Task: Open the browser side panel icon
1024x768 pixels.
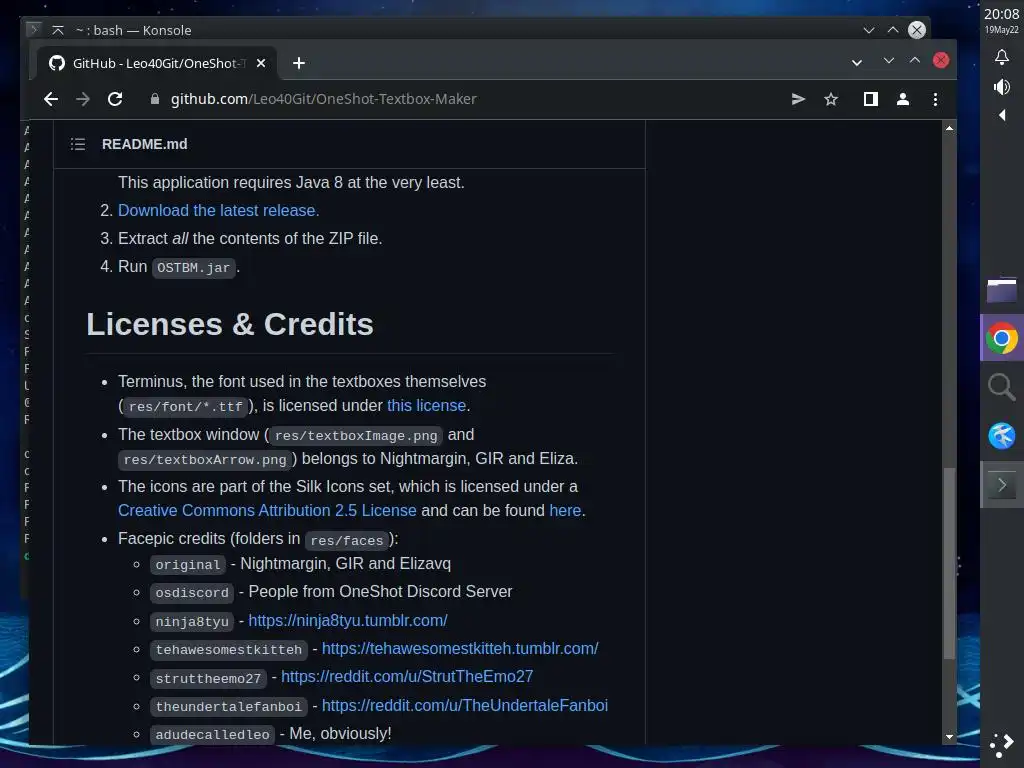Action: coord(871,99)
